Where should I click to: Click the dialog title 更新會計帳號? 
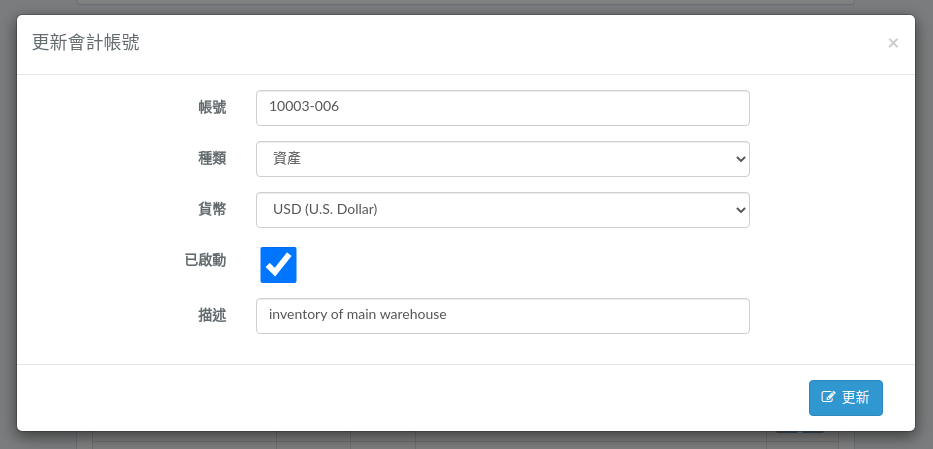pyautogui.click(x=86, y=43)
